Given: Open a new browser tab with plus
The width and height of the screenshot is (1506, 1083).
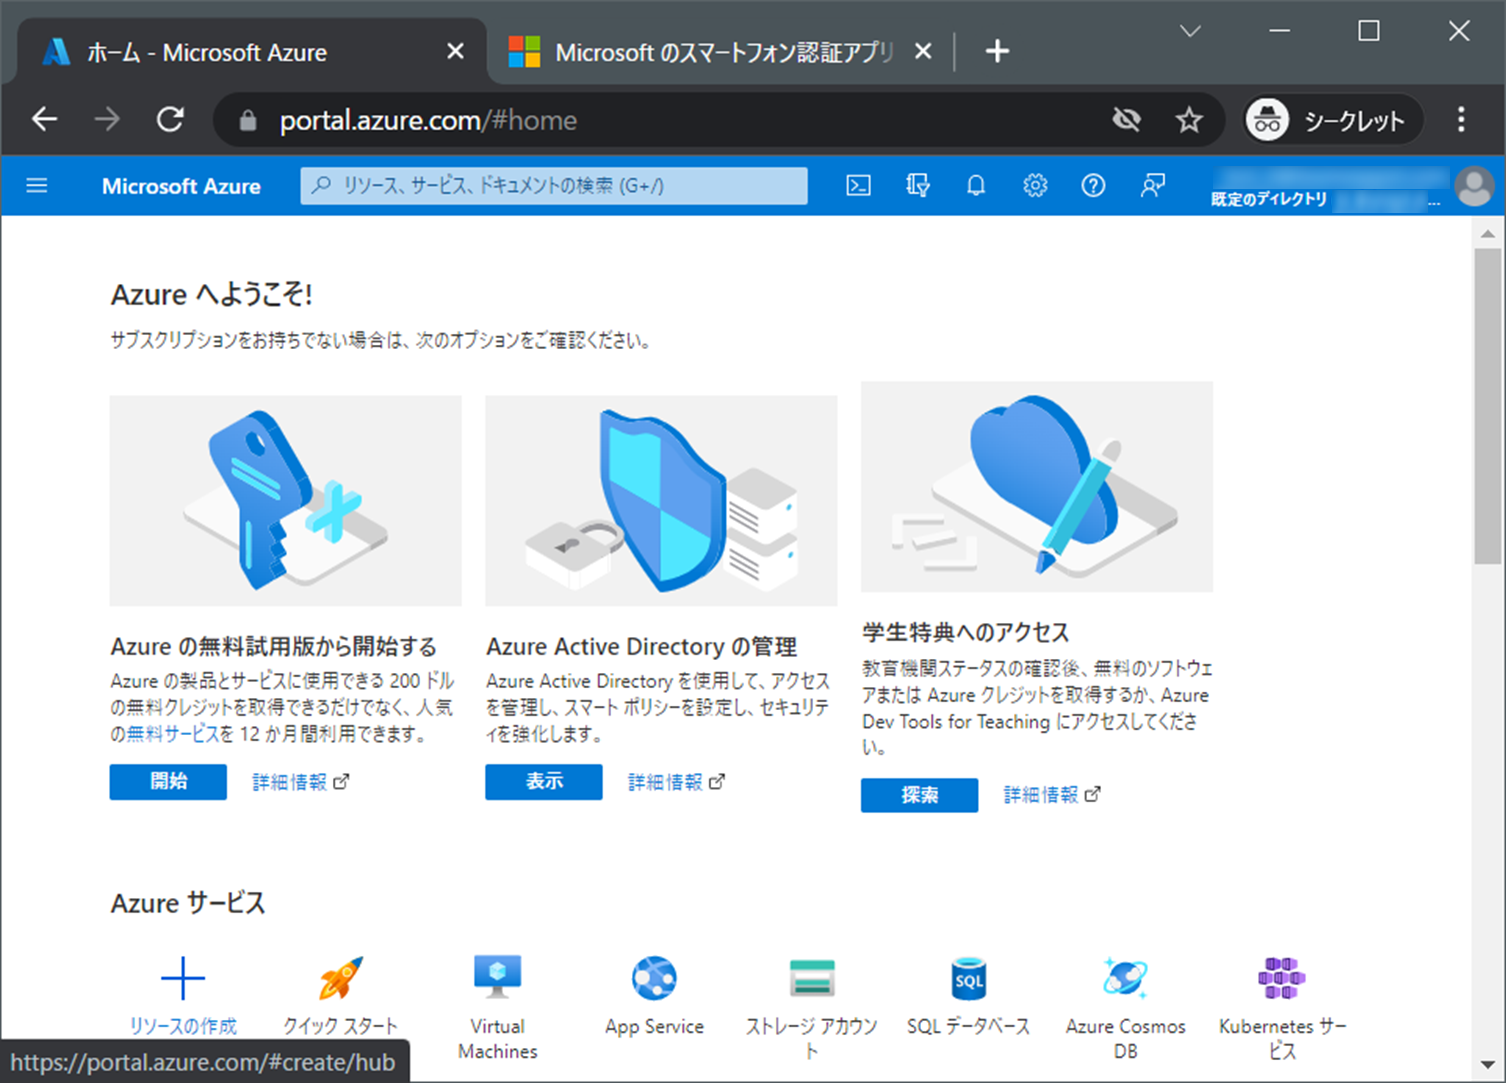Looking at the screenshot, I should coord(997,51).
